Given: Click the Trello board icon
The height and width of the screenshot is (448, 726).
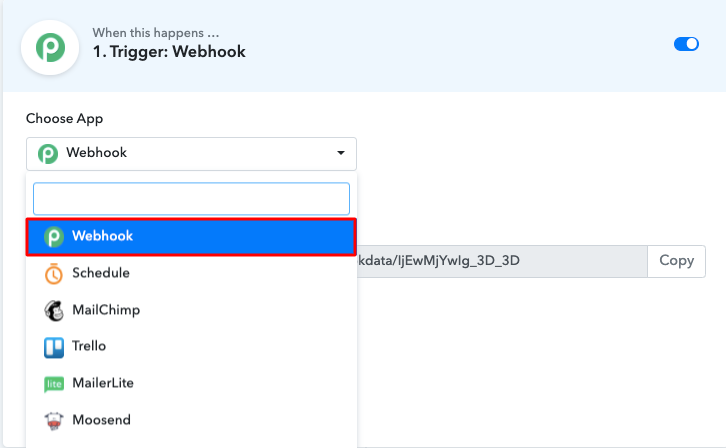Looking at the screenshot, I should (x=54, y=348).
